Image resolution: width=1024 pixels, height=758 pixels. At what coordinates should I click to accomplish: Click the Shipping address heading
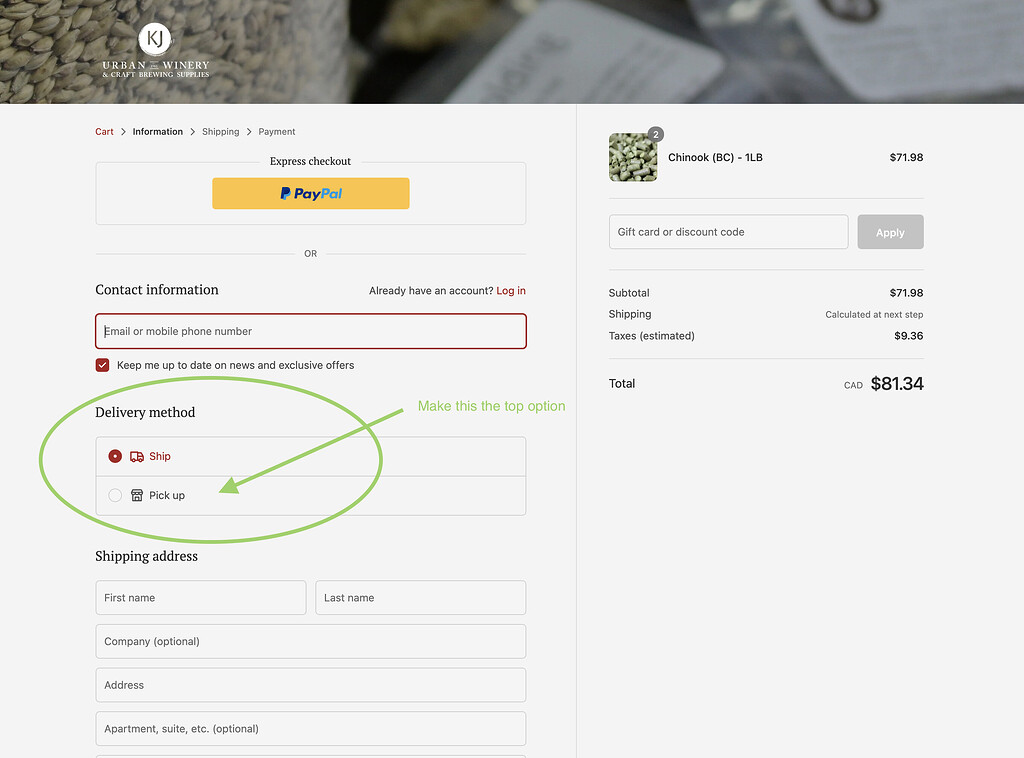click(x=146, y=556)
